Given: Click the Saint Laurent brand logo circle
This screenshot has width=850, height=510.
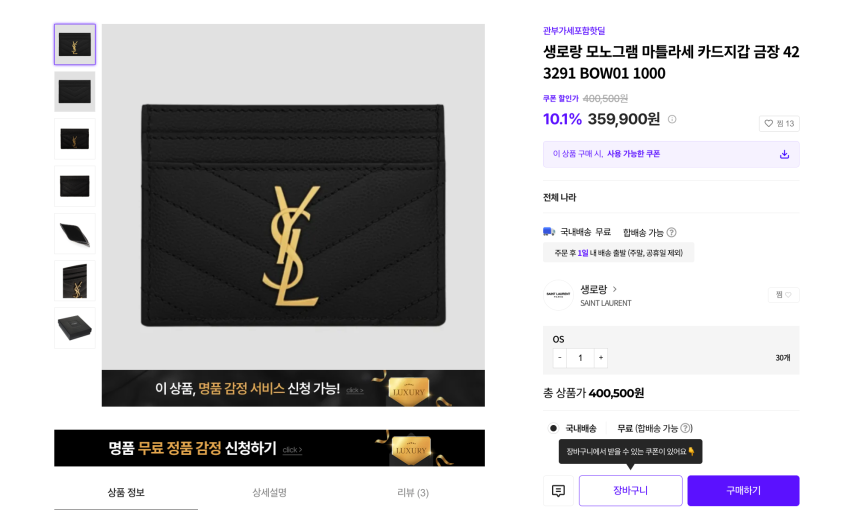Looking at the screenshot, I should [558, 295].
